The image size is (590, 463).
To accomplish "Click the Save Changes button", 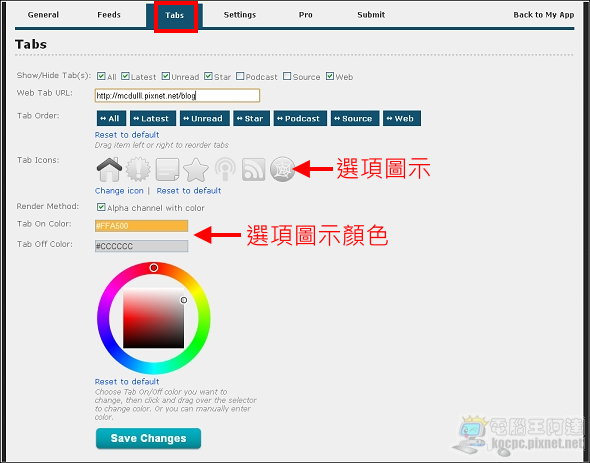I will (x=148, y=438).
